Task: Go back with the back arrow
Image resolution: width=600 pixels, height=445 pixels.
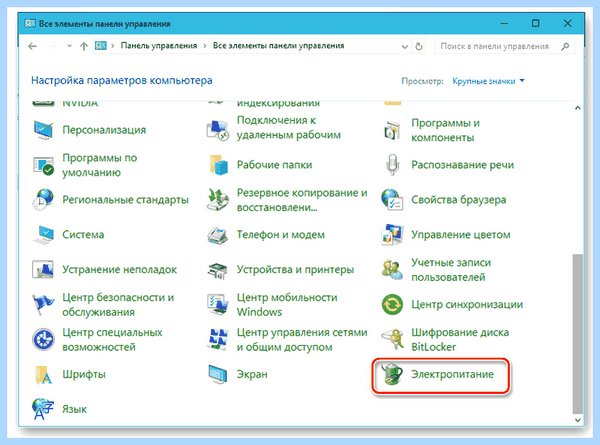Action: 33,46
